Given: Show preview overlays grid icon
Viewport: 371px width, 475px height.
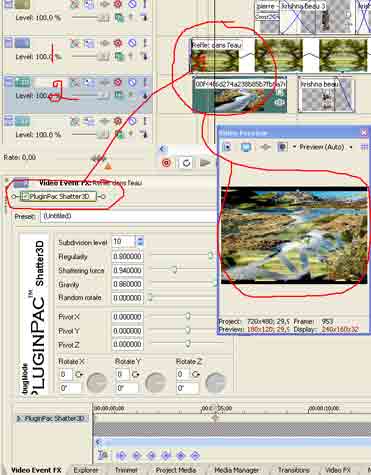Looking at the screenshot, I should (x=364, y=147).
